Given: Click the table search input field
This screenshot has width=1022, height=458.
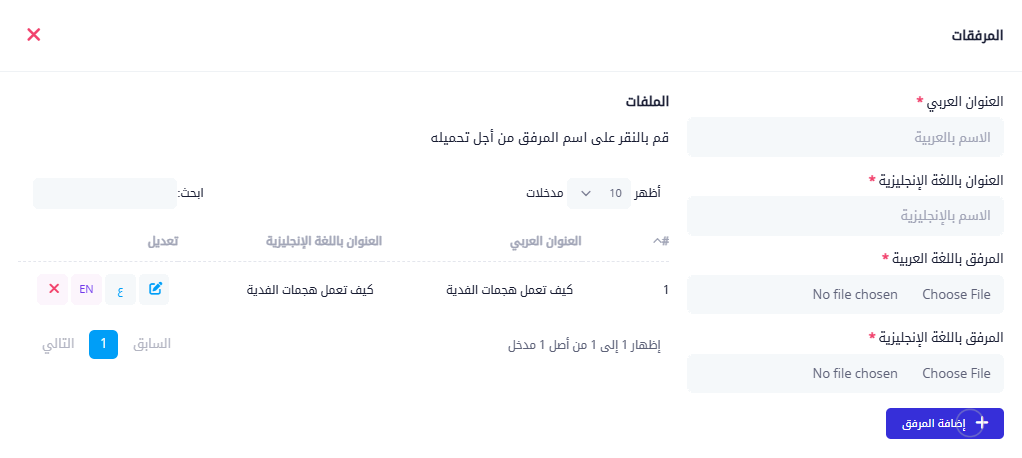Looking at the screenshot, I should click(105, 193).
